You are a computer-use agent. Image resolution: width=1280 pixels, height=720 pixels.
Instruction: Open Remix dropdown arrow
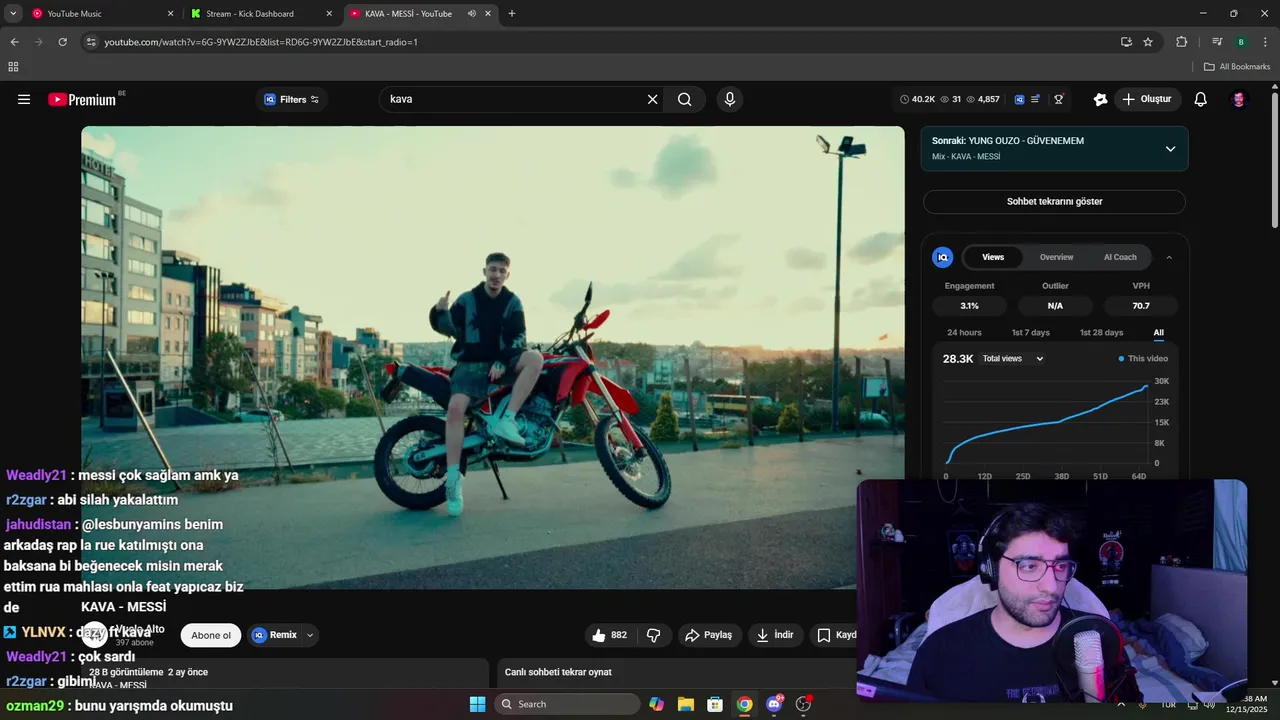tap(310, 635)
